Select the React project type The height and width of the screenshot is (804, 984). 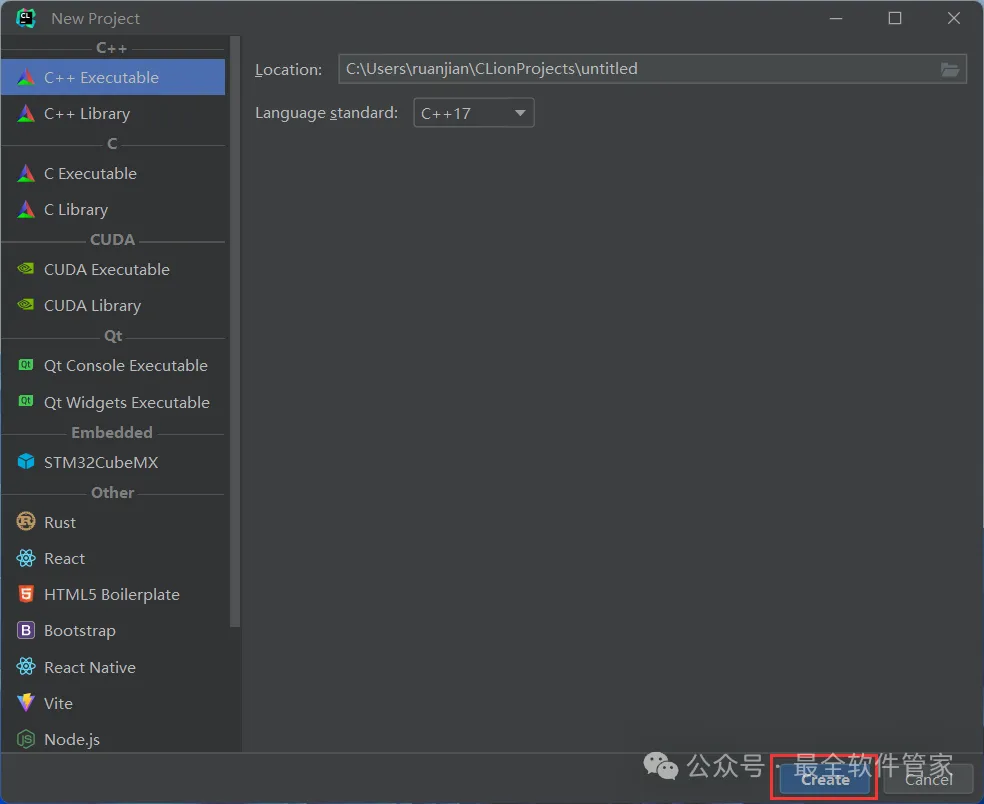(113, 558)
